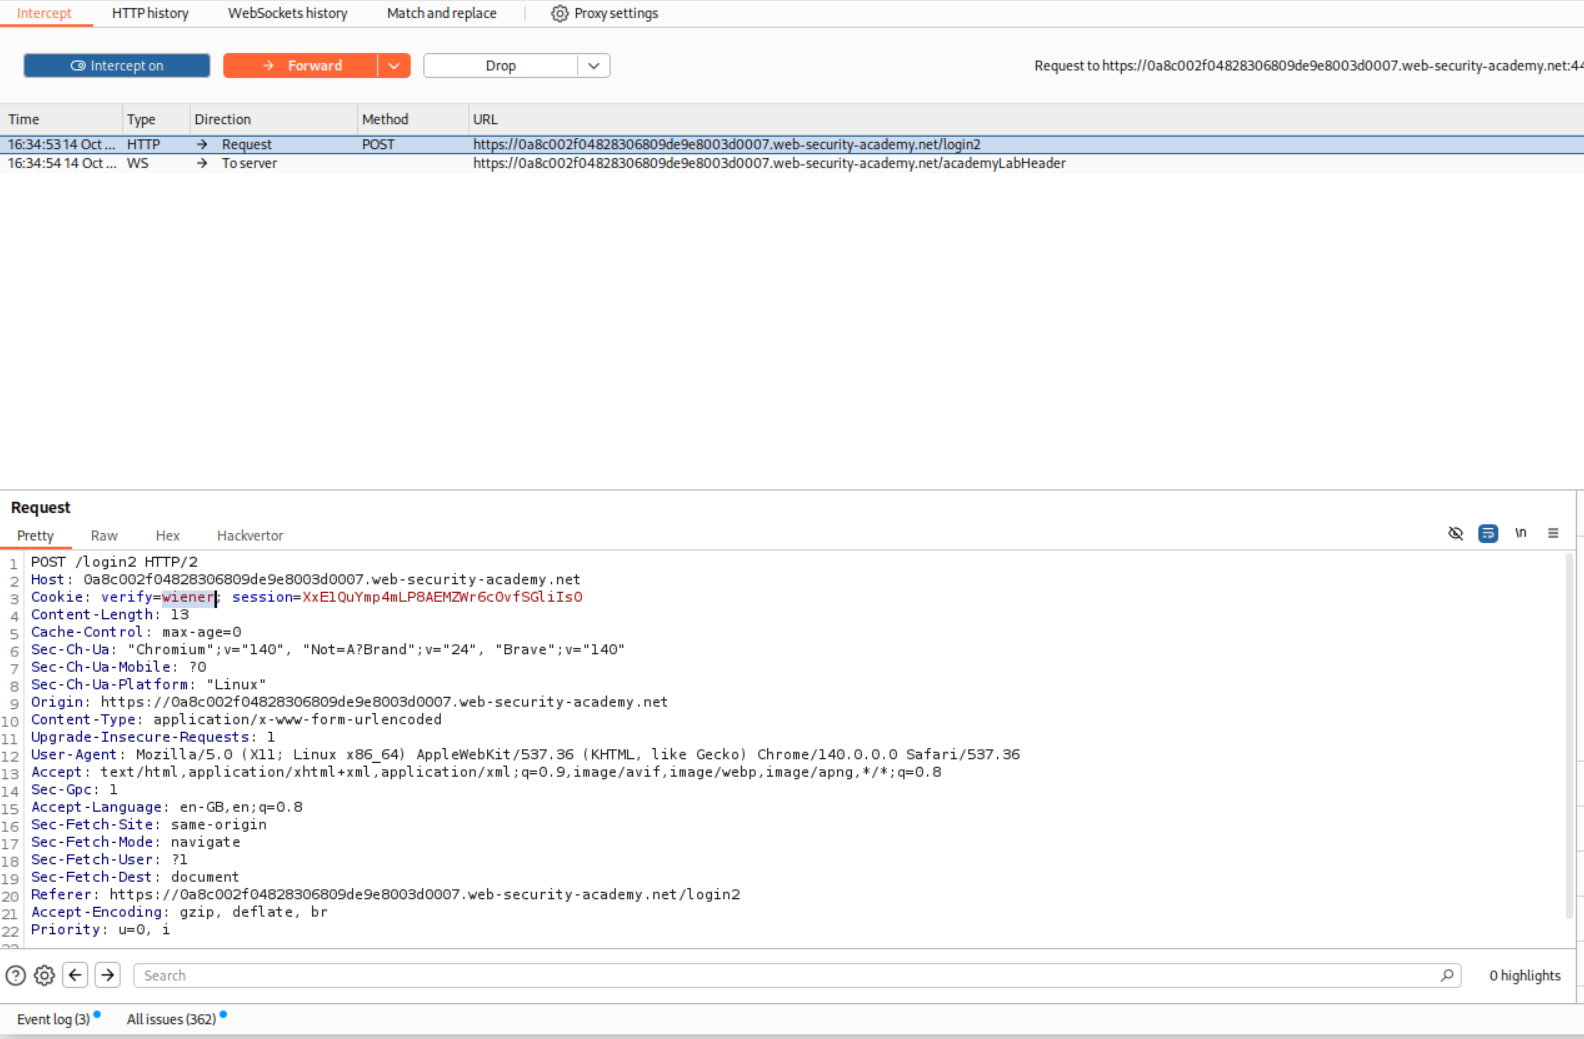Expand the Forward button dropdown arrow
The image size is (1584, 1039).
coord(394,66)
